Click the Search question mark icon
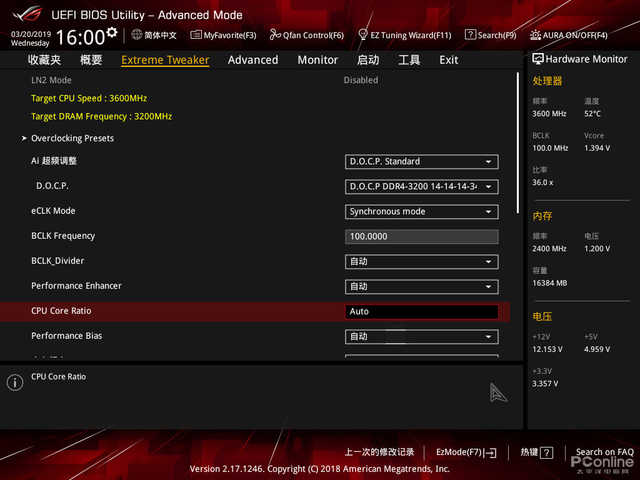 (x=470, y=35)
